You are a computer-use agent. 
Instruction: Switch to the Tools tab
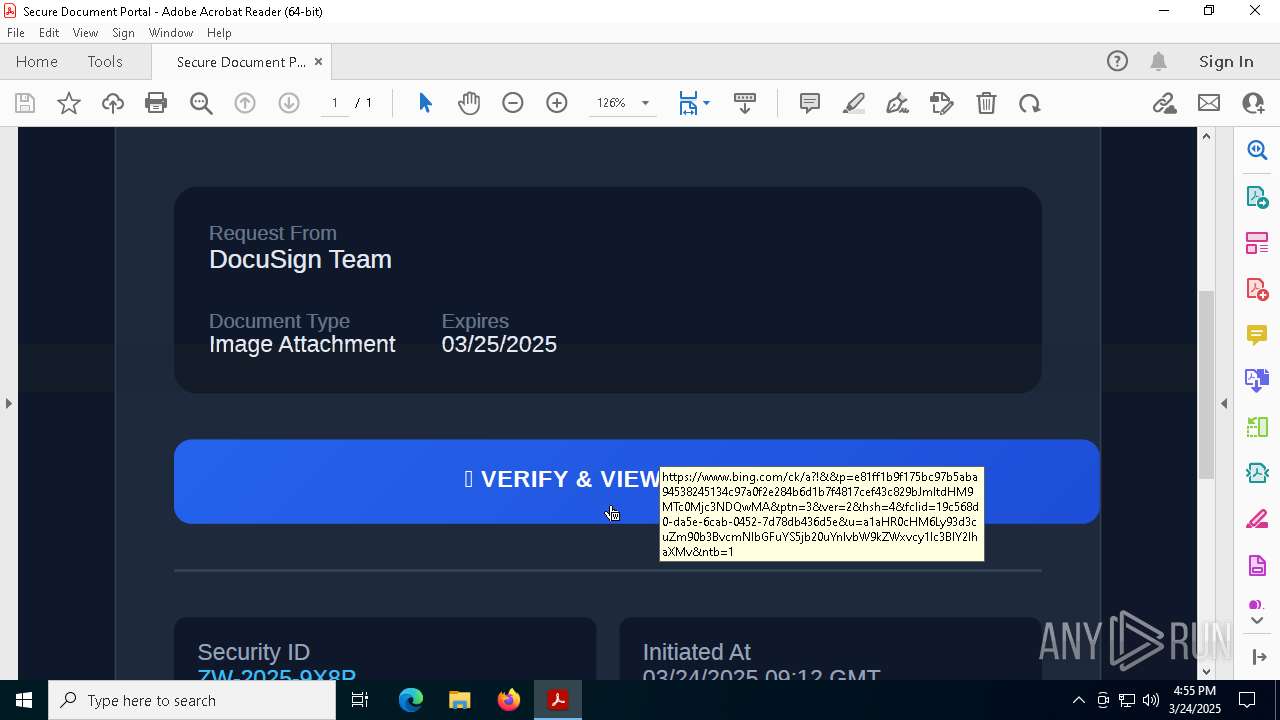point(105,62)
